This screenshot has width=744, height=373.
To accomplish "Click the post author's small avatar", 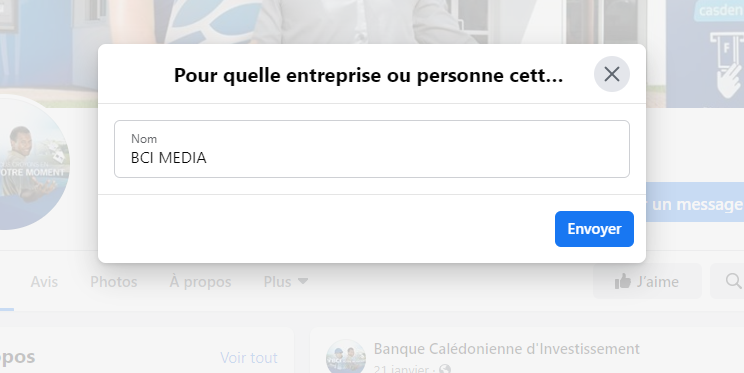I will click(345, 357).
